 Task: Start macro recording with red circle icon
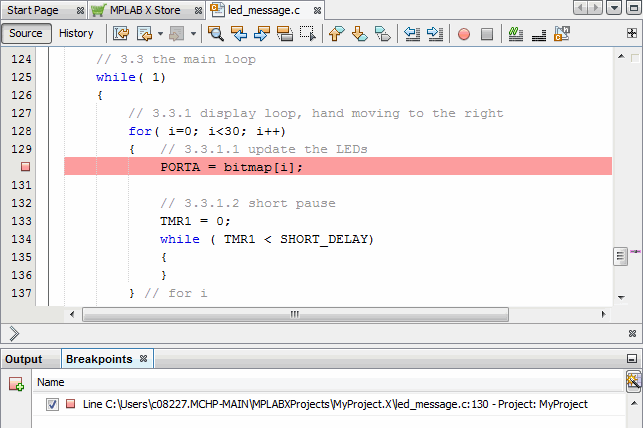click(464, 33)
